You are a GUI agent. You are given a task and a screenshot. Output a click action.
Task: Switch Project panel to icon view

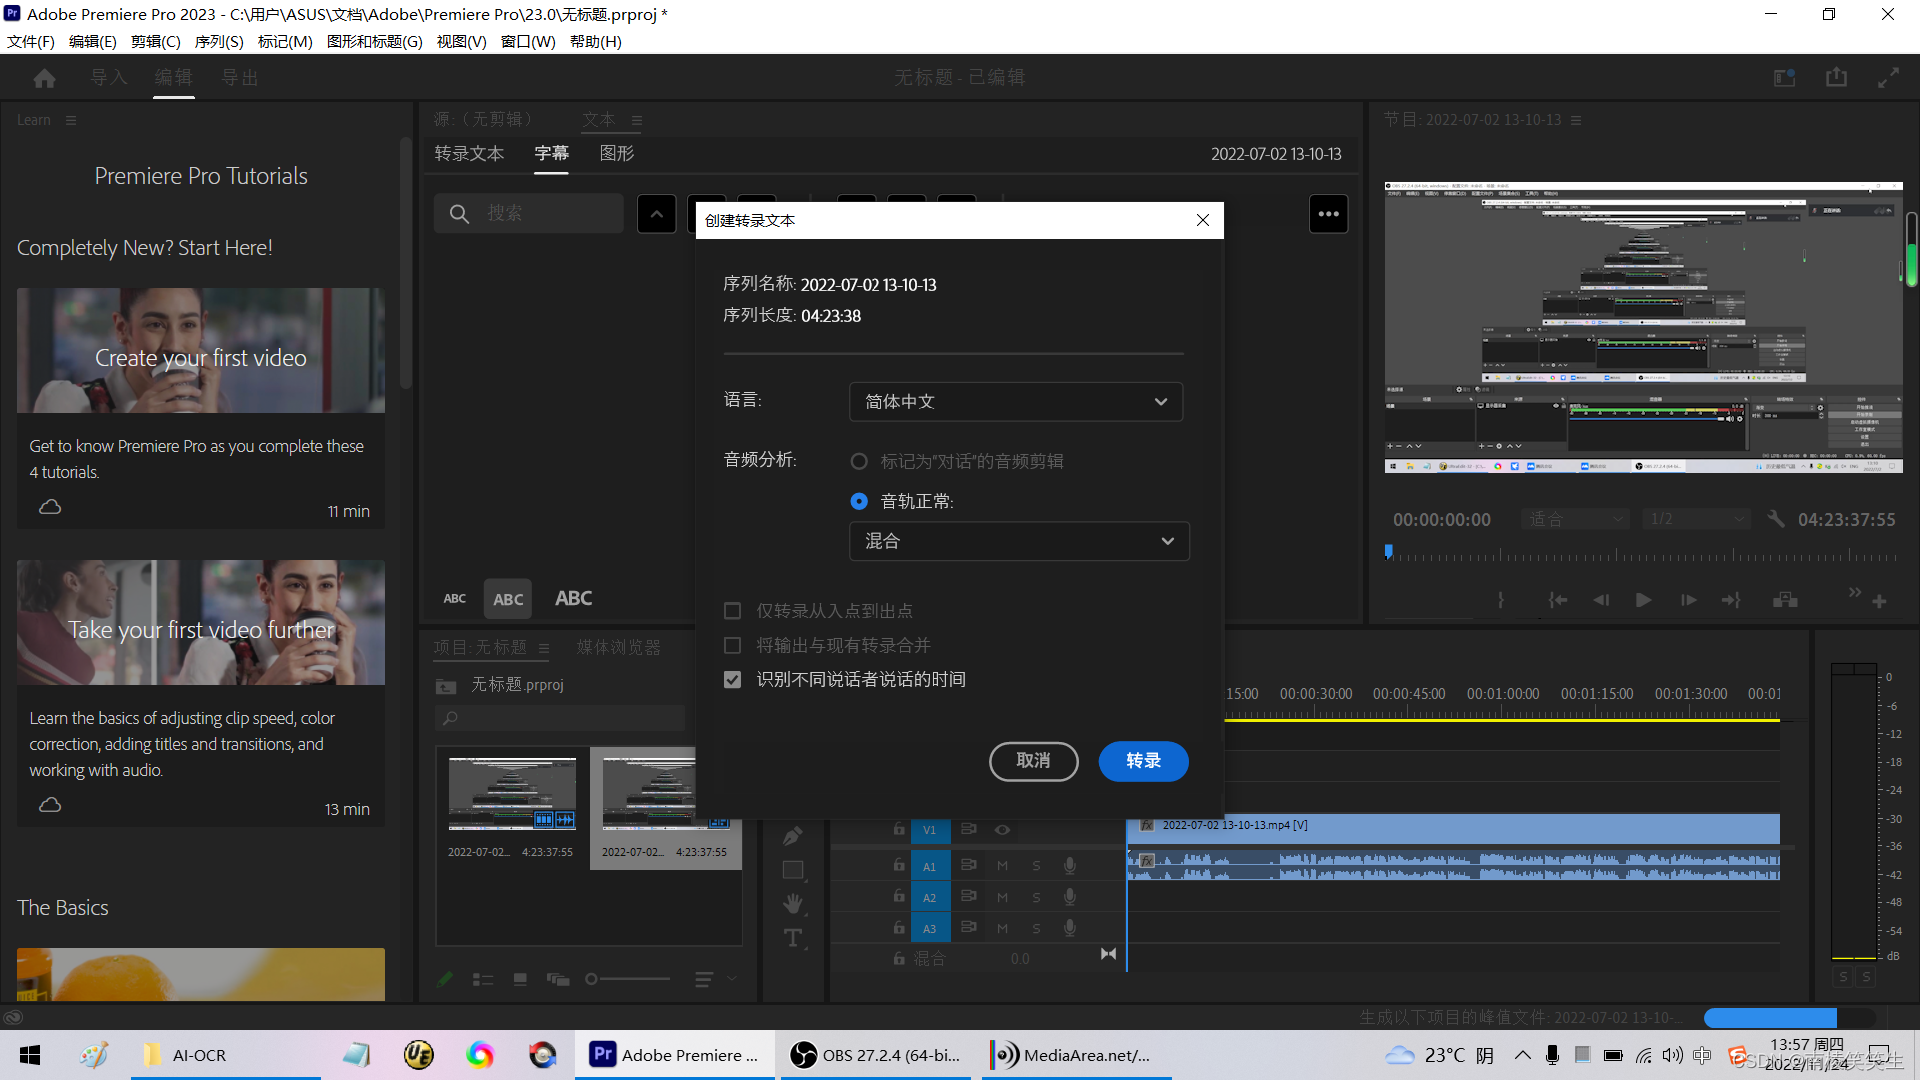coord(520,979)
